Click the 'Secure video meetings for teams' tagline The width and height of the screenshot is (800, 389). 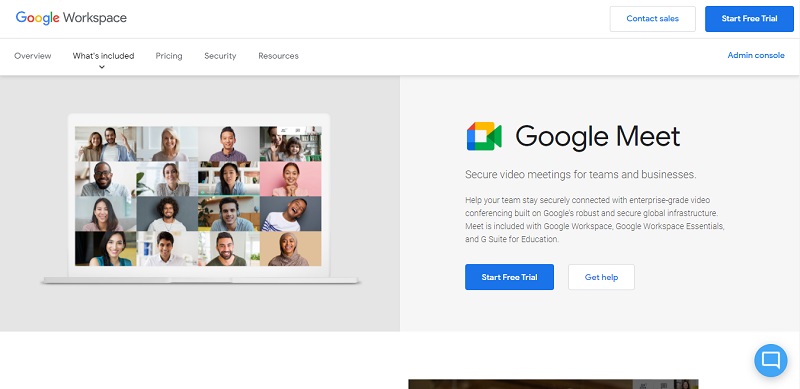tap(581, 175)
